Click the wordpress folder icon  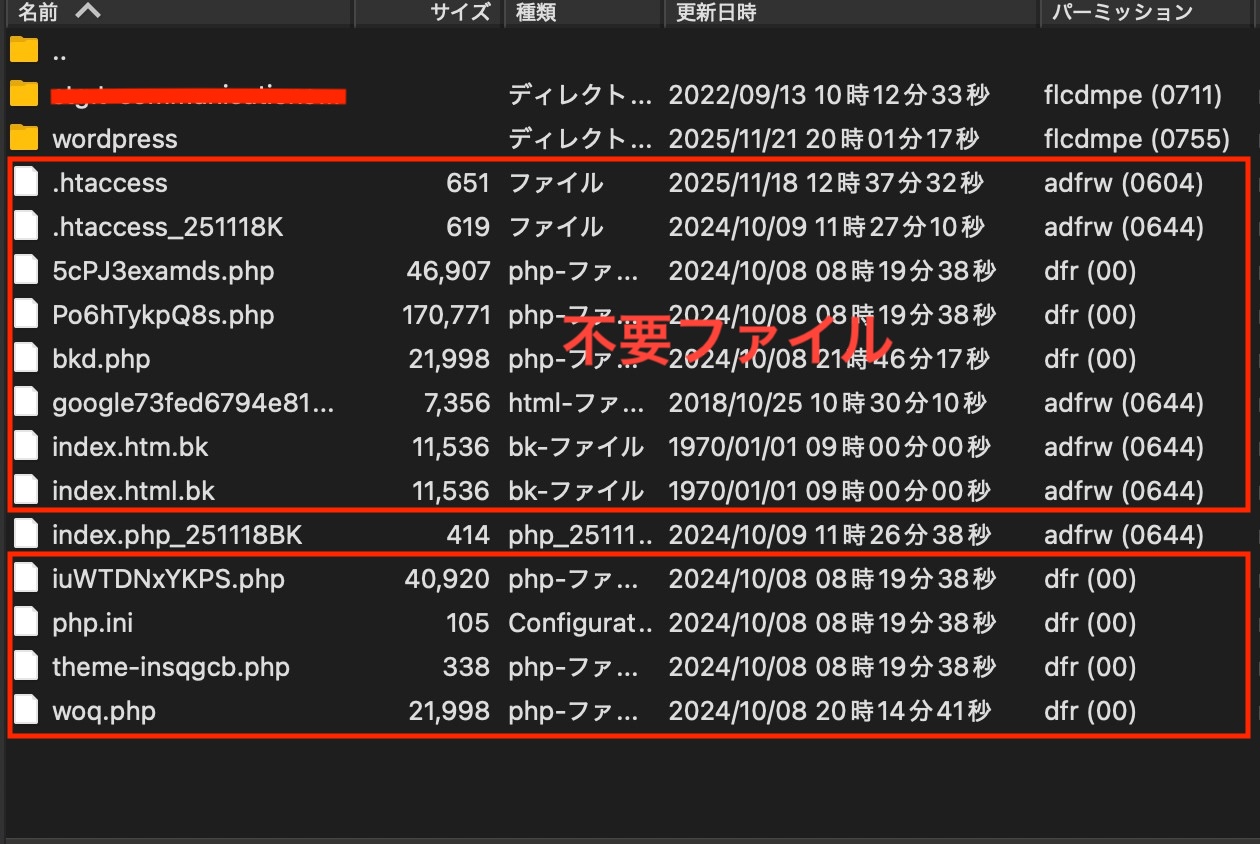[24, 138]
